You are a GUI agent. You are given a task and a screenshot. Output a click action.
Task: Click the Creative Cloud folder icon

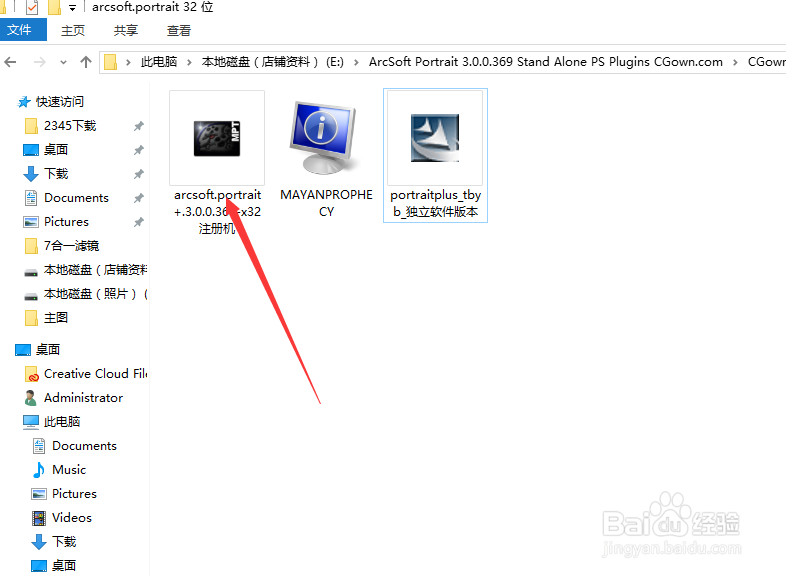[31, 374]
